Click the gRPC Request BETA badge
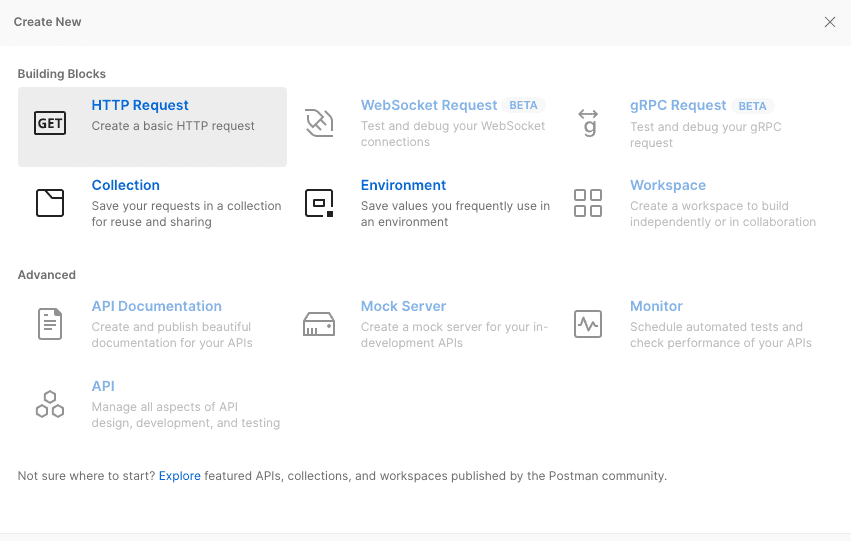 click(x=752, y=106)
